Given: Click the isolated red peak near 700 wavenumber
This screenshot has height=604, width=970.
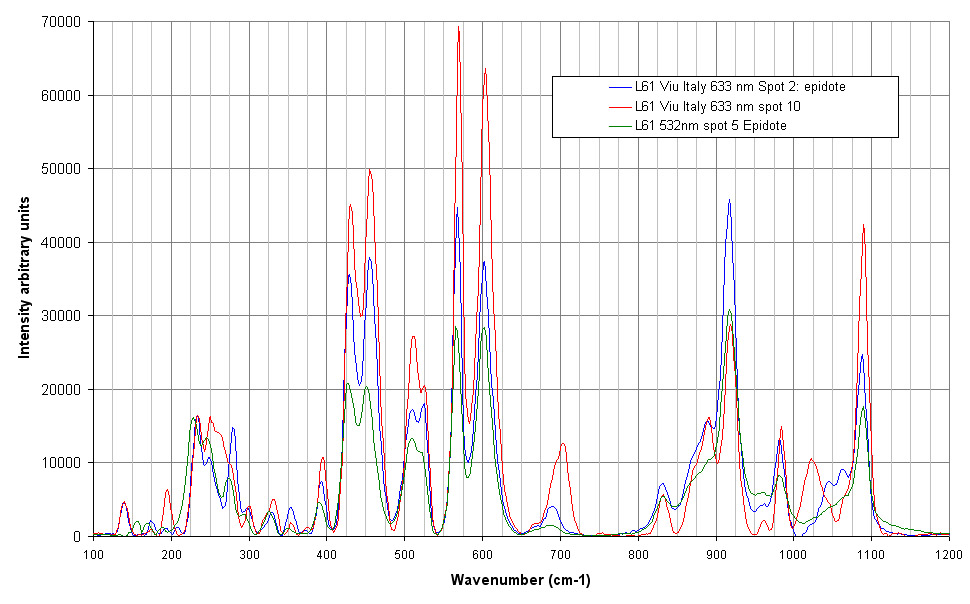Looking at the screenshot, I should pos(564,444).
